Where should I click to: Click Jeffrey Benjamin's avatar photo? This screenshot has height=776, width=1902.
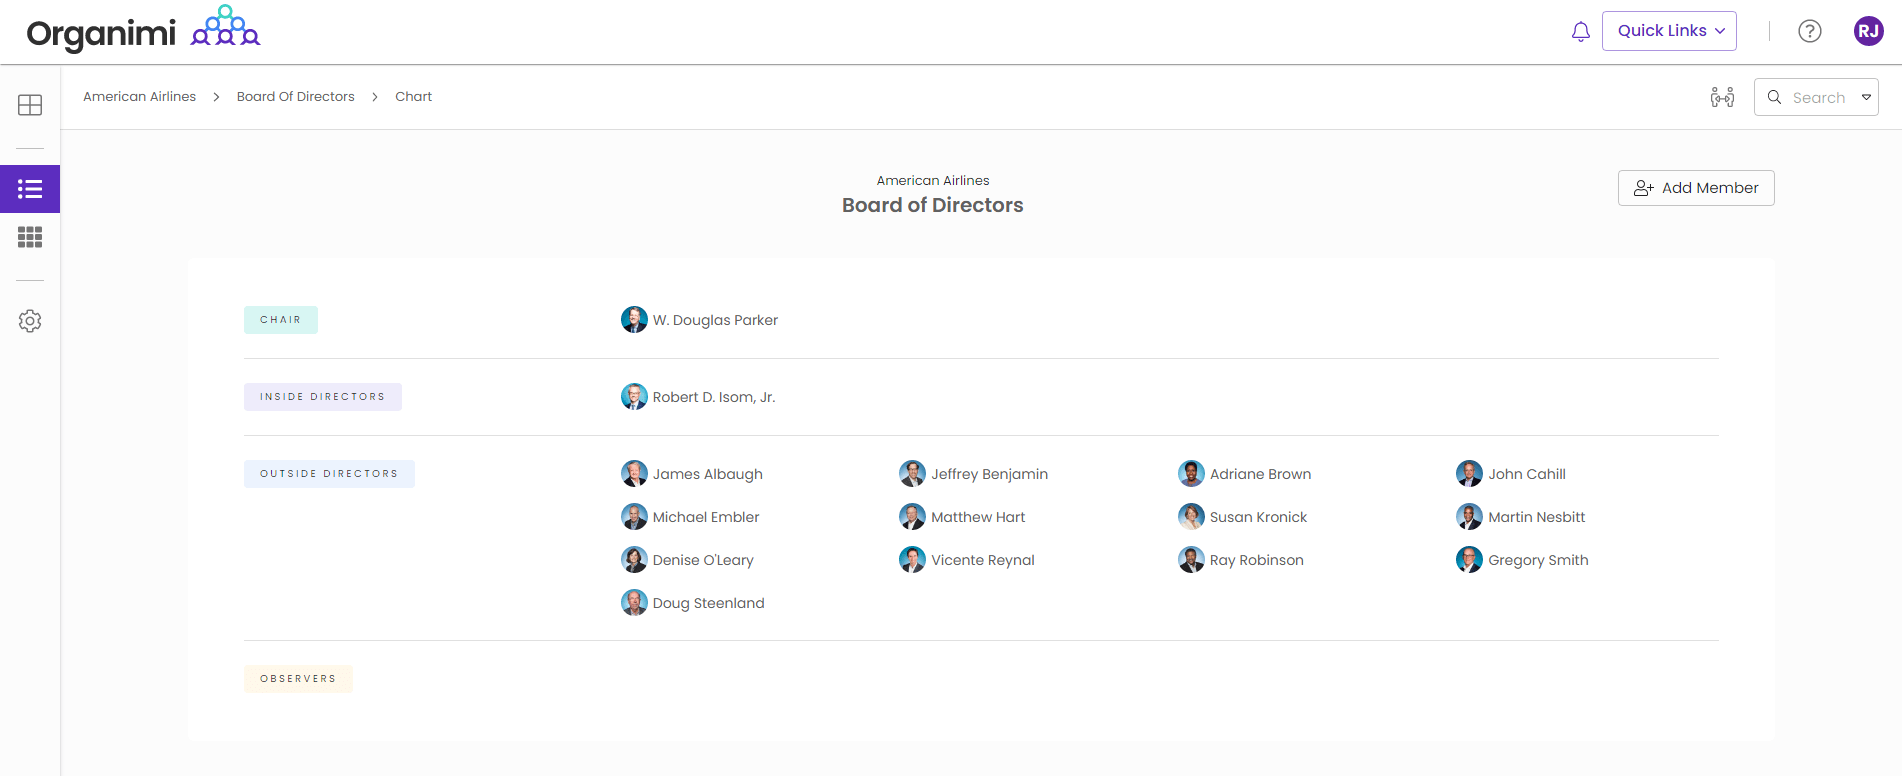tap(912, 474)
